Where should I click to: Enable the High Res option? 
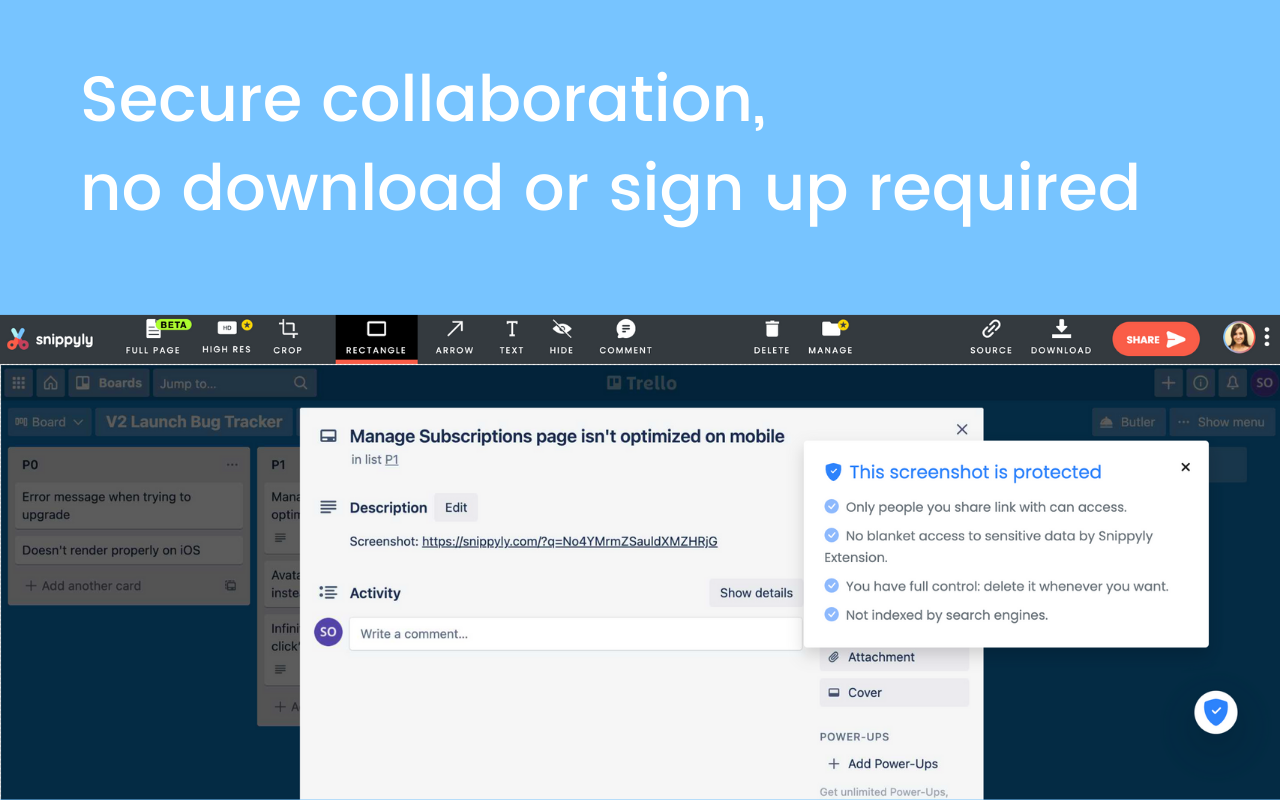pyautogui.click(x=226, y=338)
